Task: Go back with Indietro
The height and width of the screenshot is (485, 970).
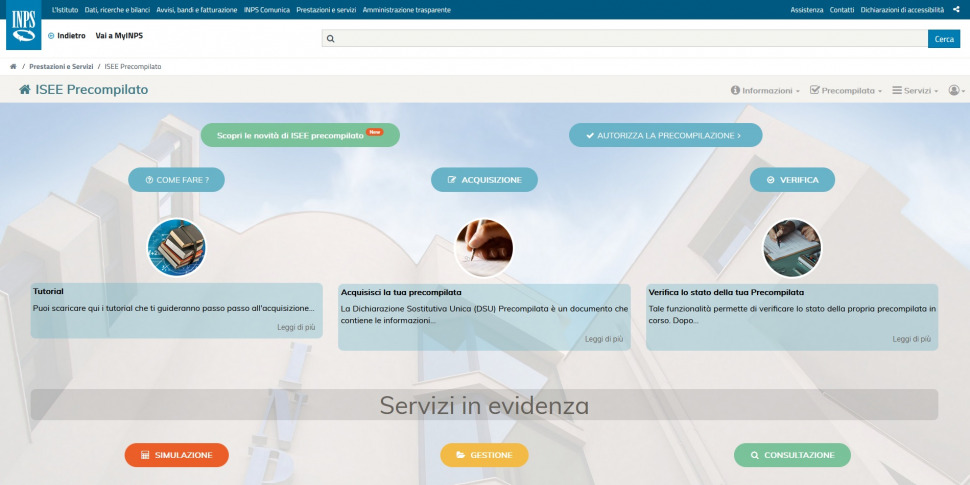Action: click(x=66, y=36)
